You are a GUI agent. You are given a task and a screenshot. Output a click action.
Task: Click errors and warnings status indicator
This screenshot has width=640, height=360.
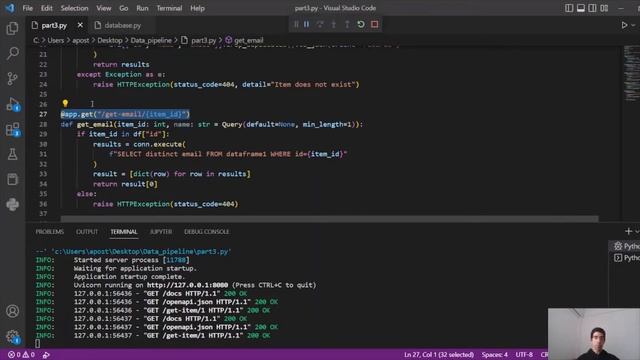click(21, 355)
